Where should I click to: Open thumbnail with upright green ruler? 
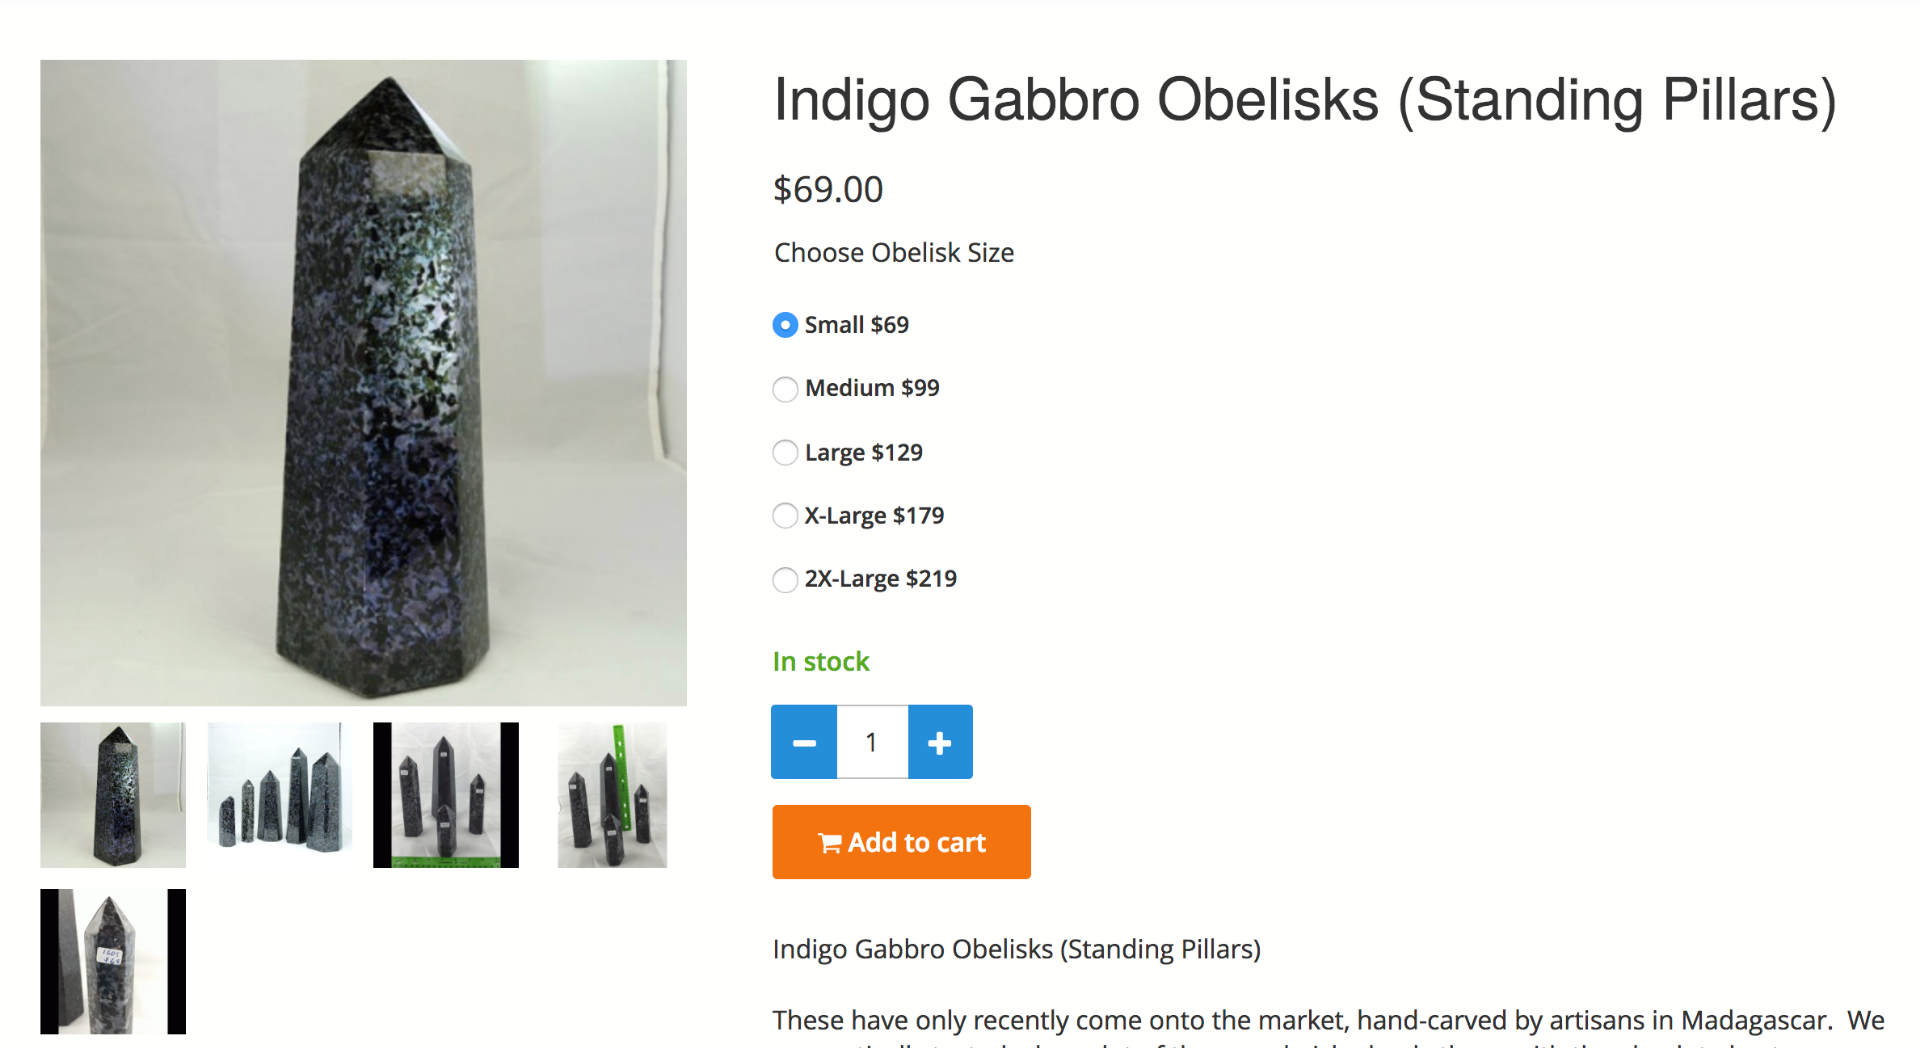tap(612, 795)
